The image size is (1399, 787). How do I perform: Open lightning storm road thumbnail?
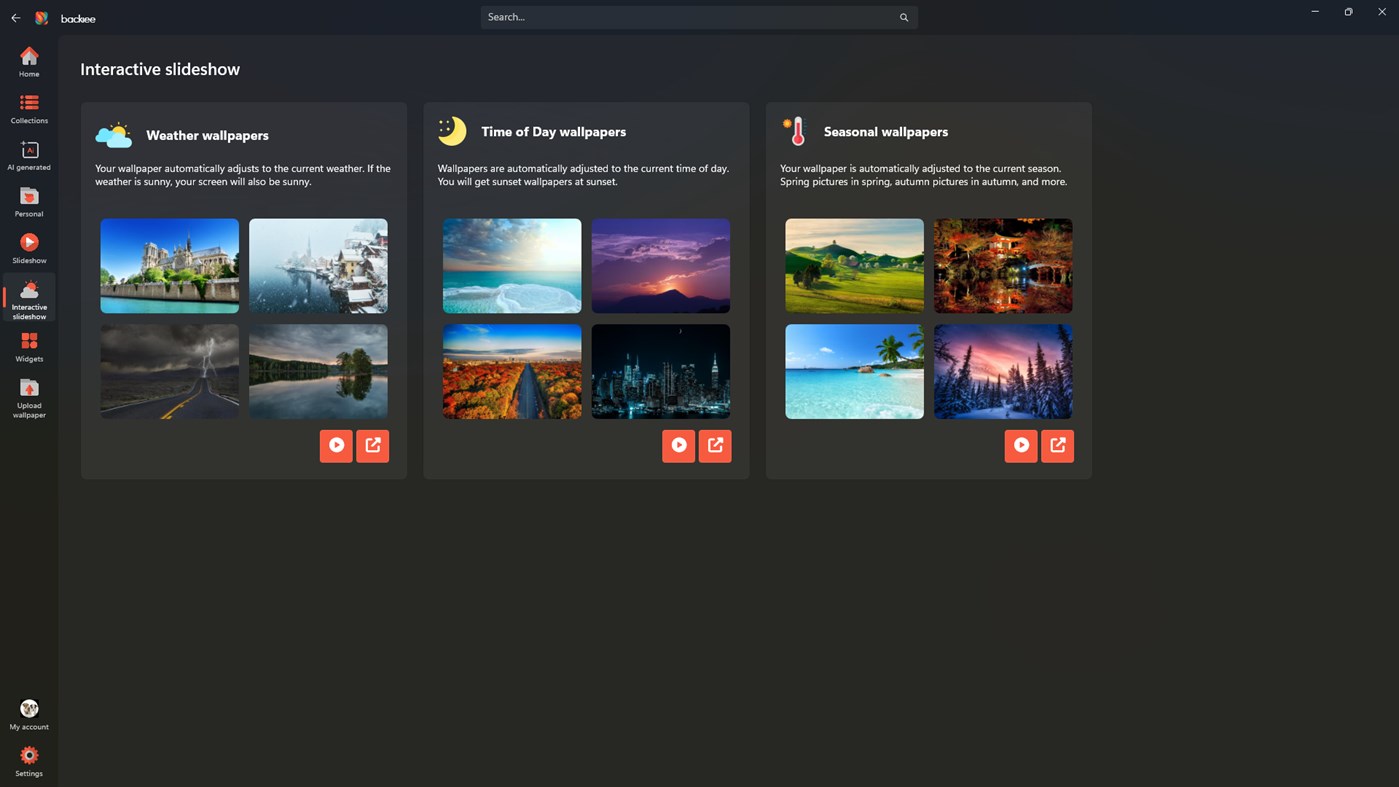[170, 371]
